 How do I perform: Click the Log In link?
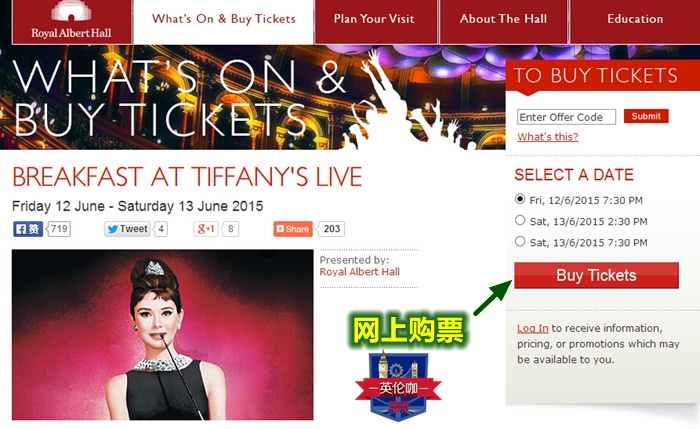click(533, 328)
